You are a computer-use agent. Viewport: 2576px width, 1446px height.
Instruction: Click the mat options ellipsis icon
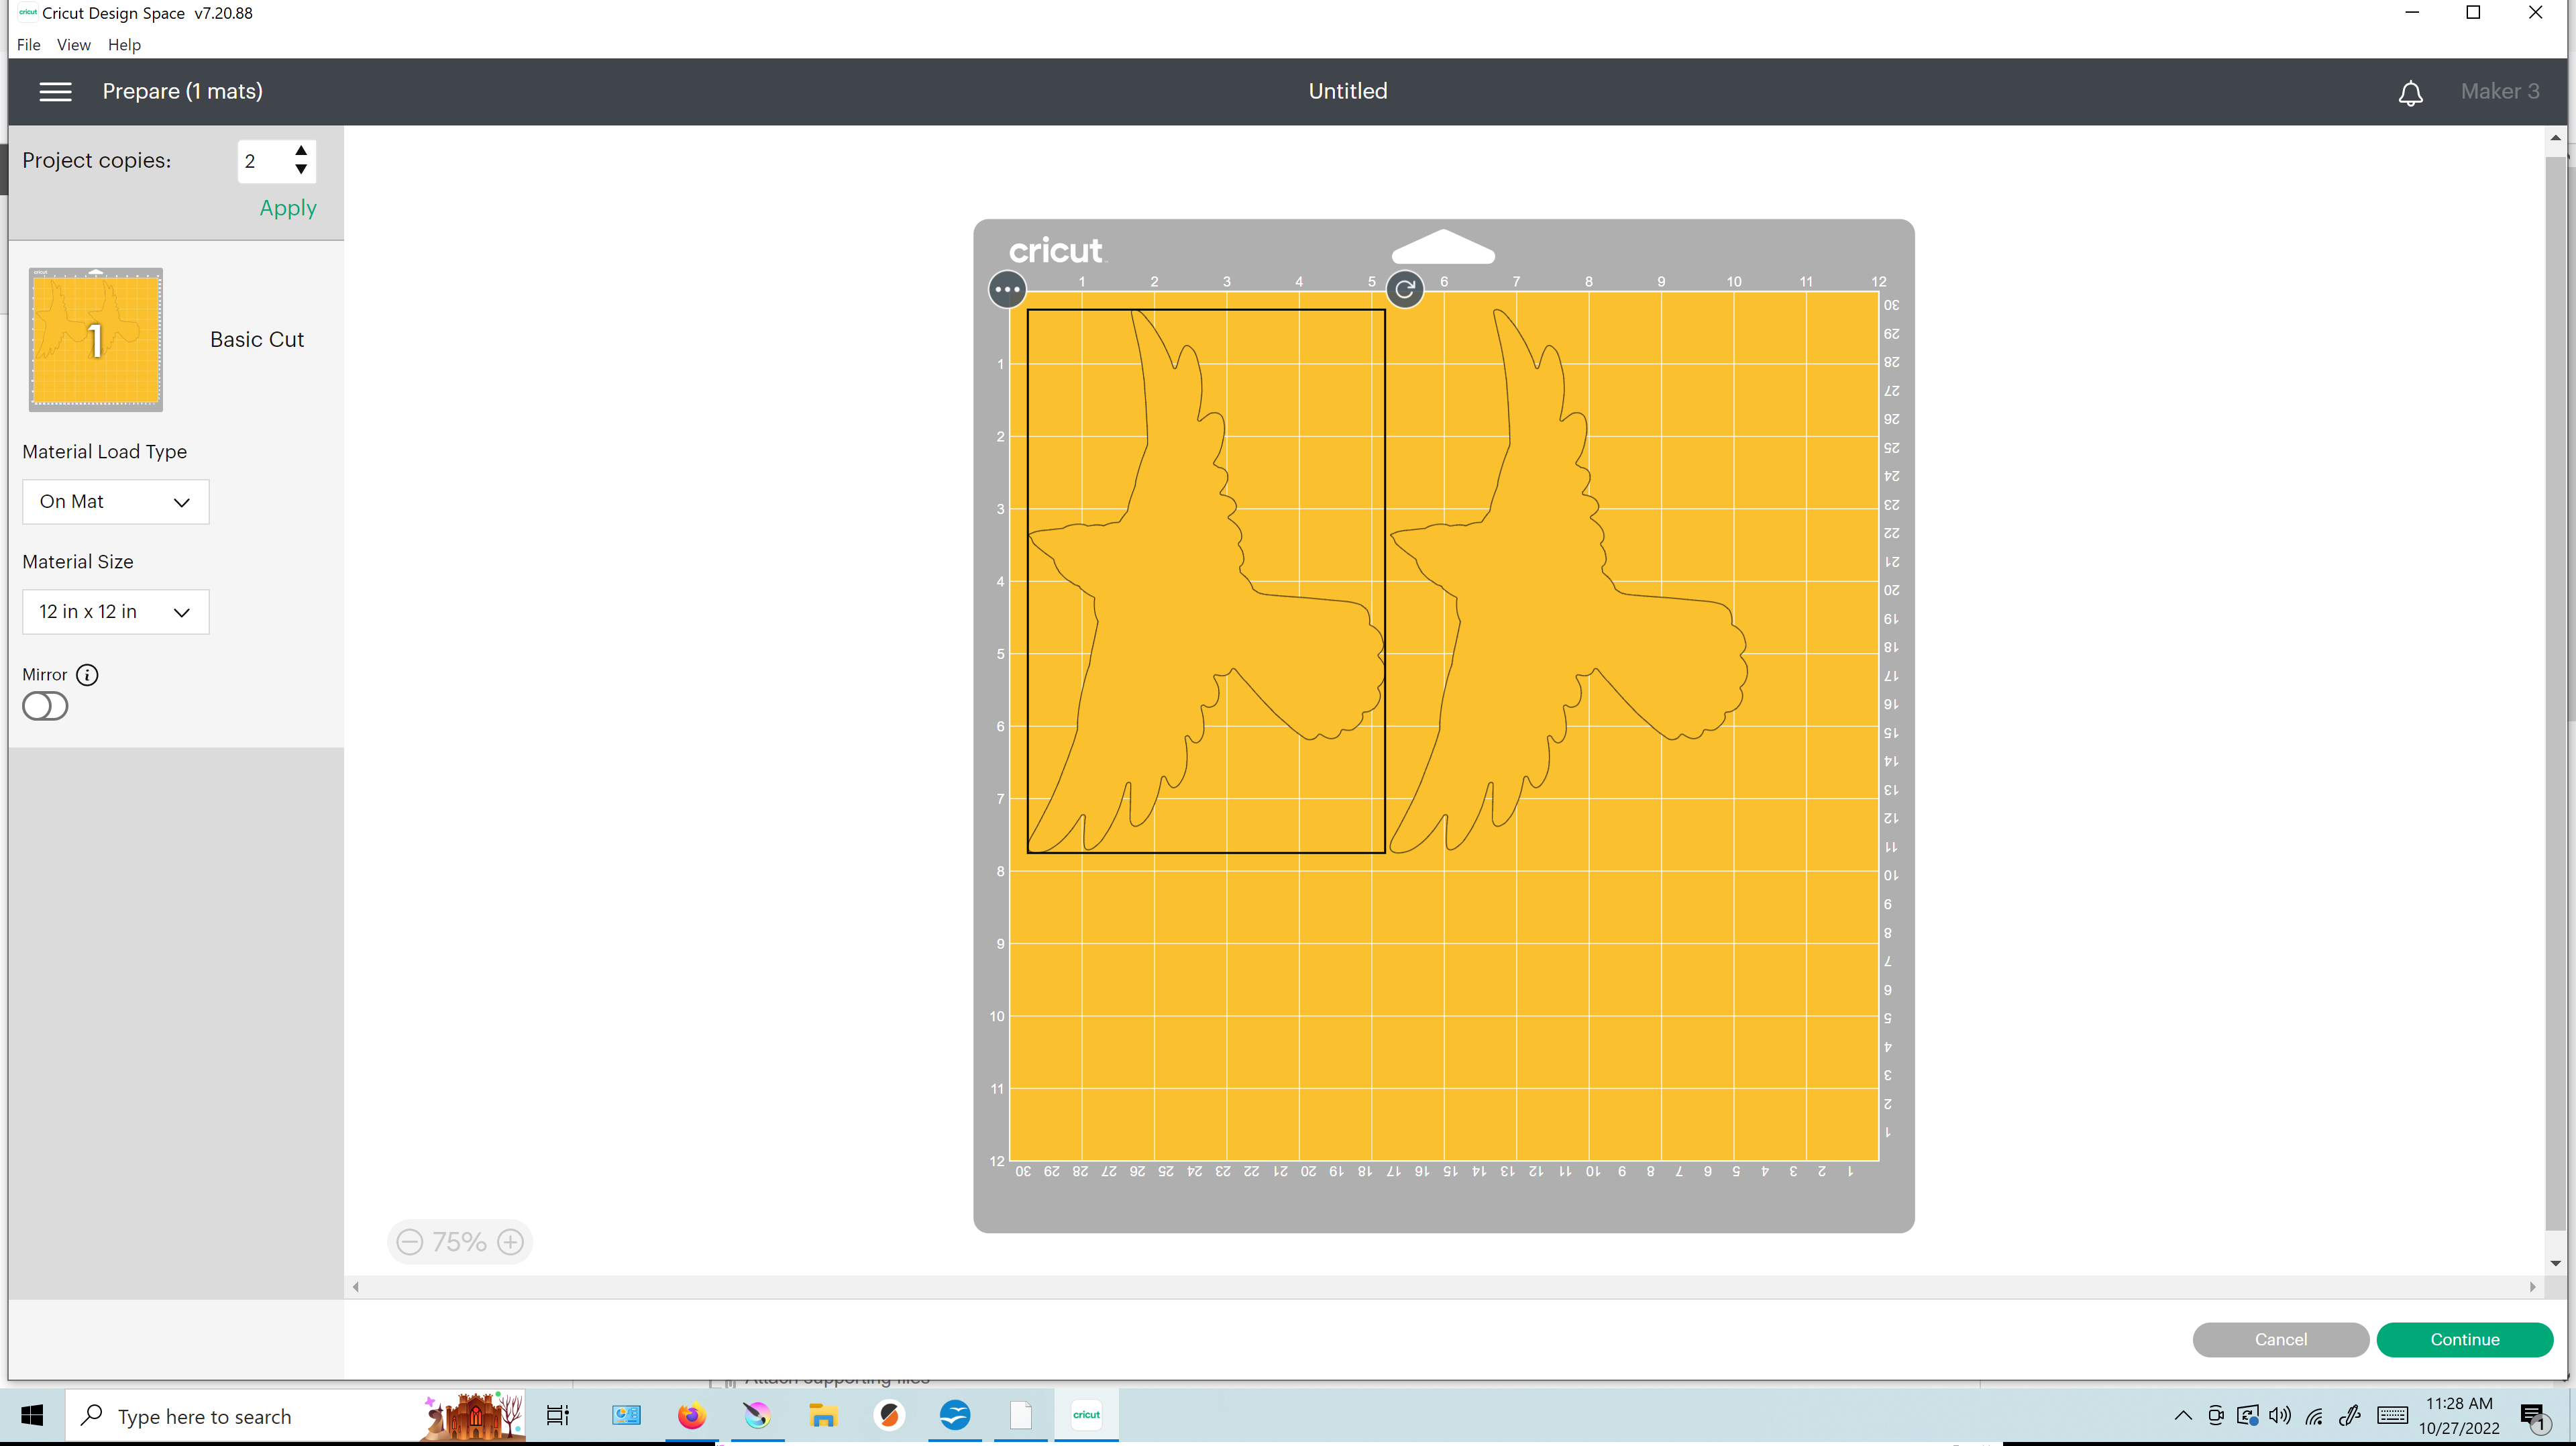coord(1006,289)
